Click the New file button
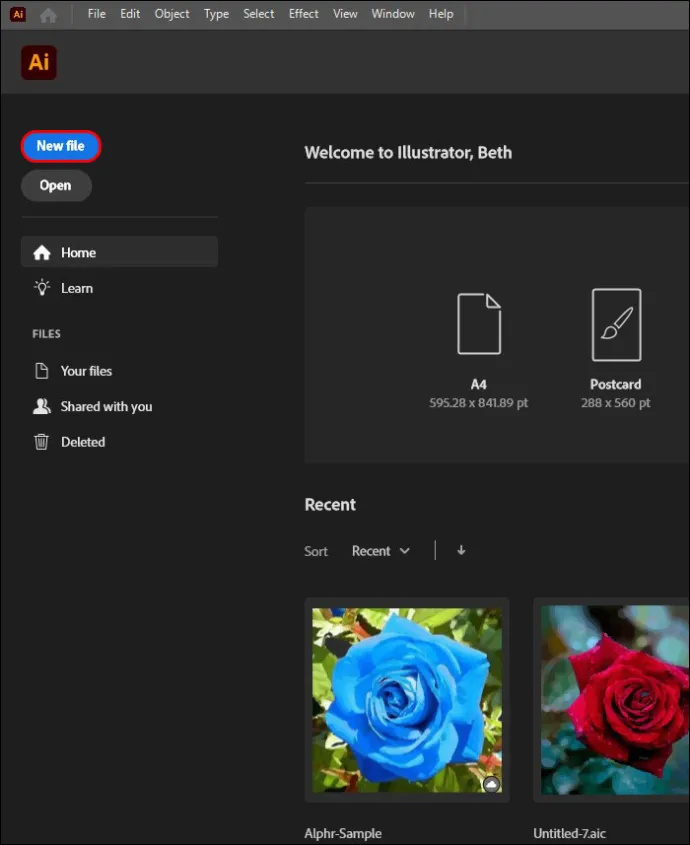The width and height of the screenshot is (690, 845). point(61,146)
